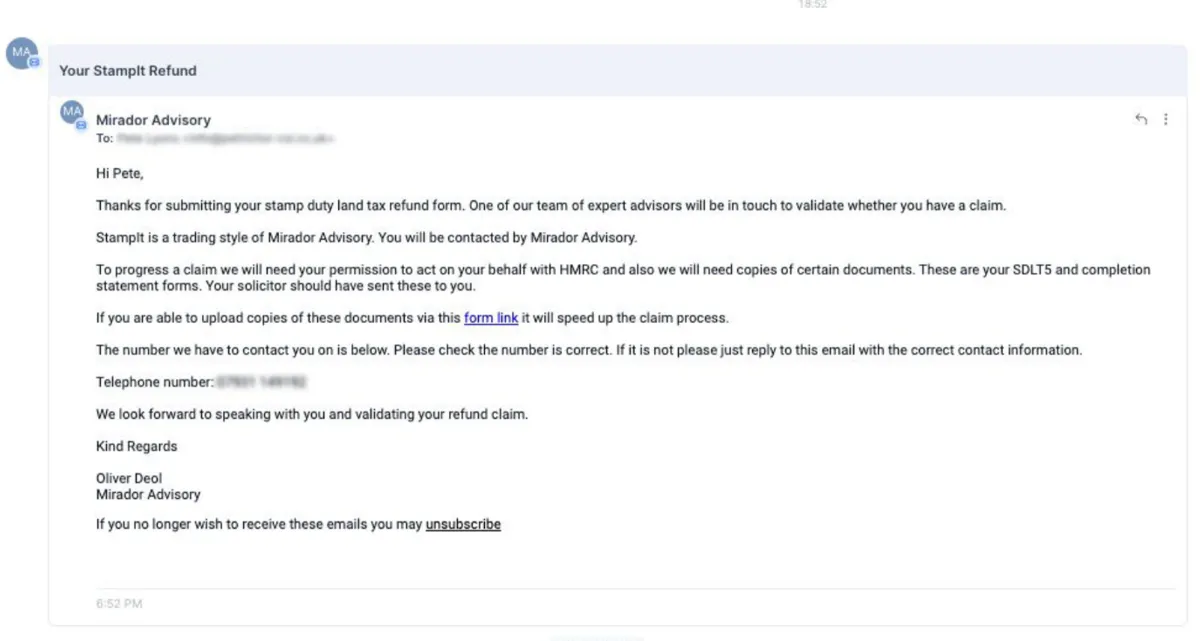Click the Mirador Advisory signature line

[148, 494]
